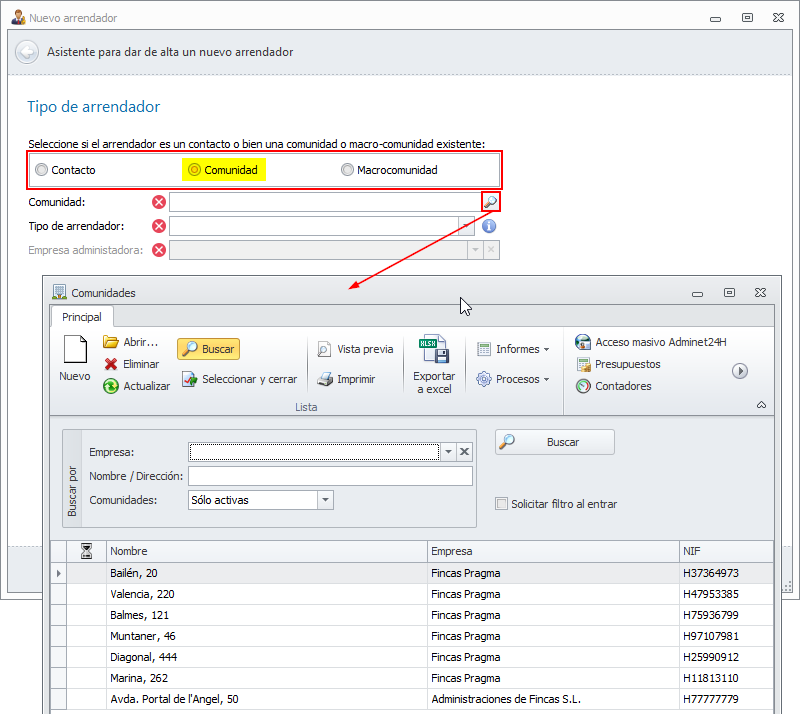Click the Comunidad text input field
800x714 pixels.
click(x=325, y=202)
